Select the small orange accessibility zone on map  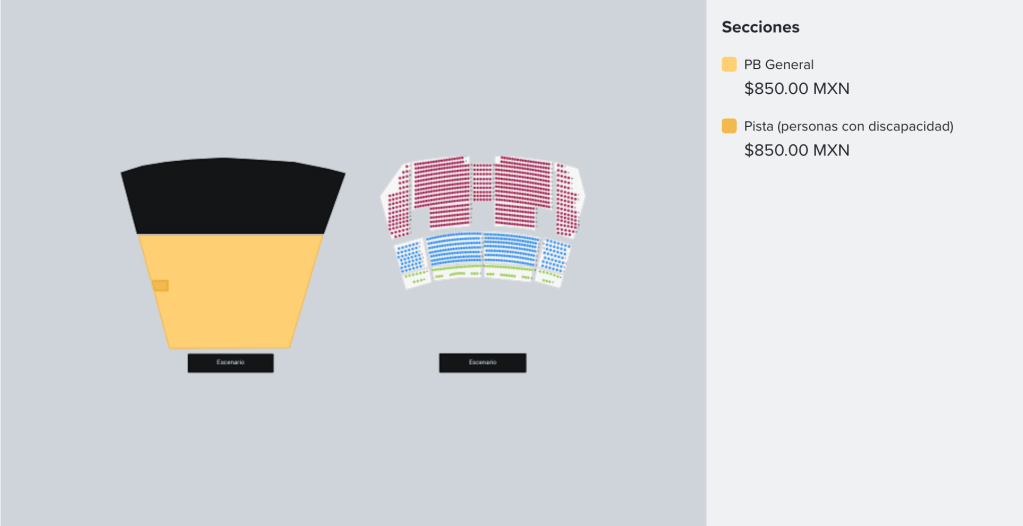click(x=160, y=286)
